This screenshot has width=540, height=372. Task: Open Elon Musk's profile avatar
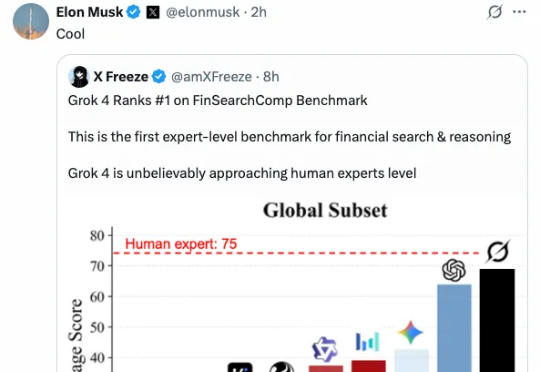click(x=31, y=21)
